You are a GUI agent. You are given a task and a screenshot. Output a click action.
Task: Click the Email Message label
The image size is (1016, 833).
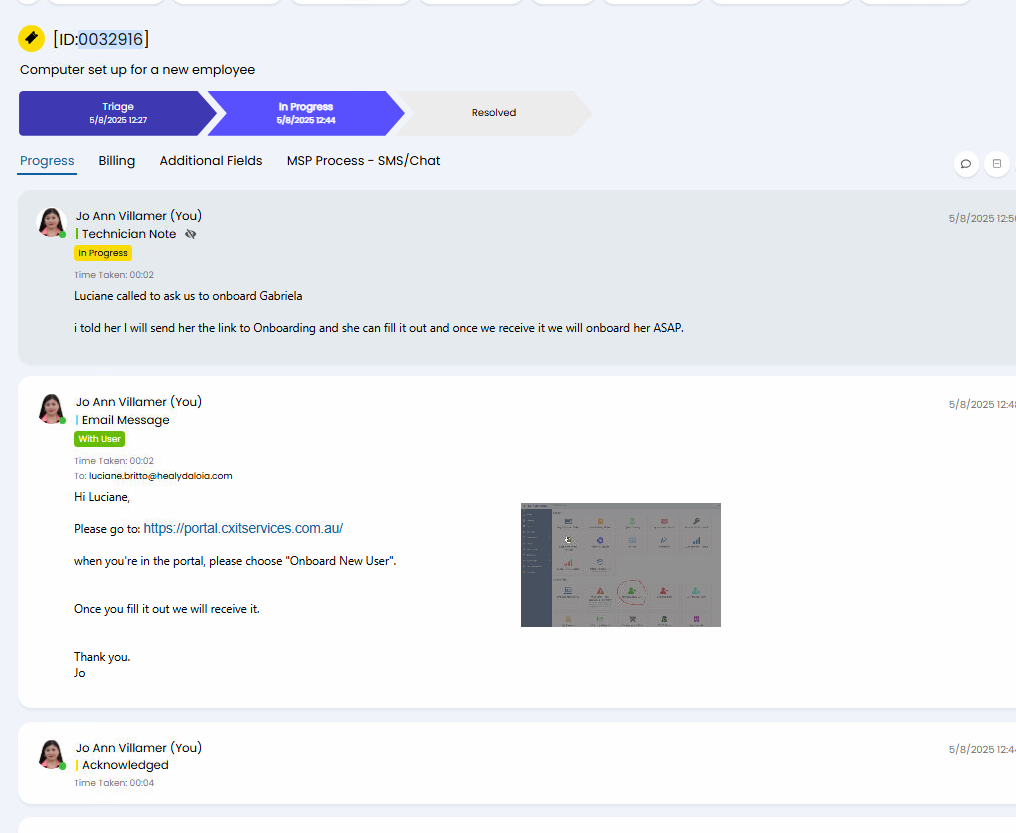pyautogui.click(x=125, y=420)
